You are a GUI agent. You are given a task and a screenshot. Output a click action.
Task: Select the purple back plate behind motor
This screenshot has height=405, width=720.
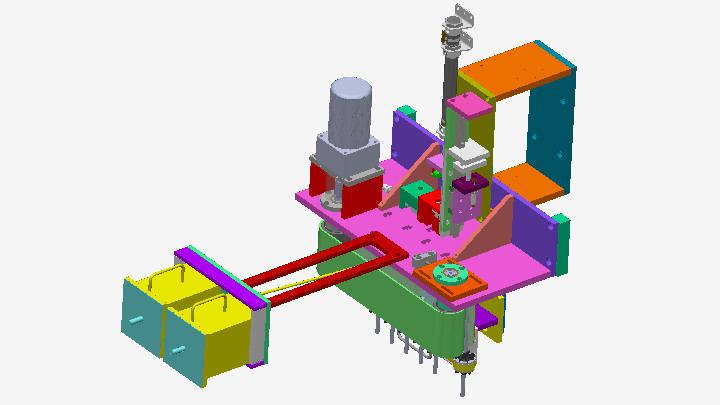coord(410,143)
